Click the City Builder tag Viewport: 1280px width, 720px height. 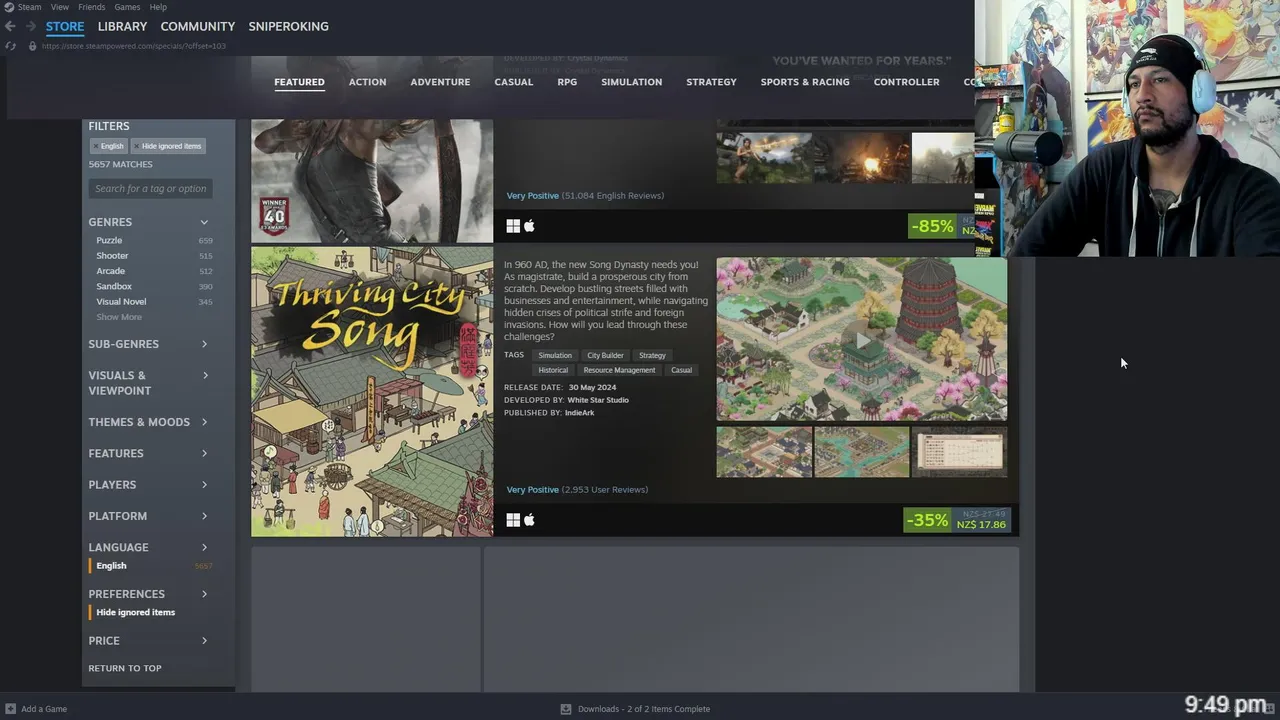(605, 355)
